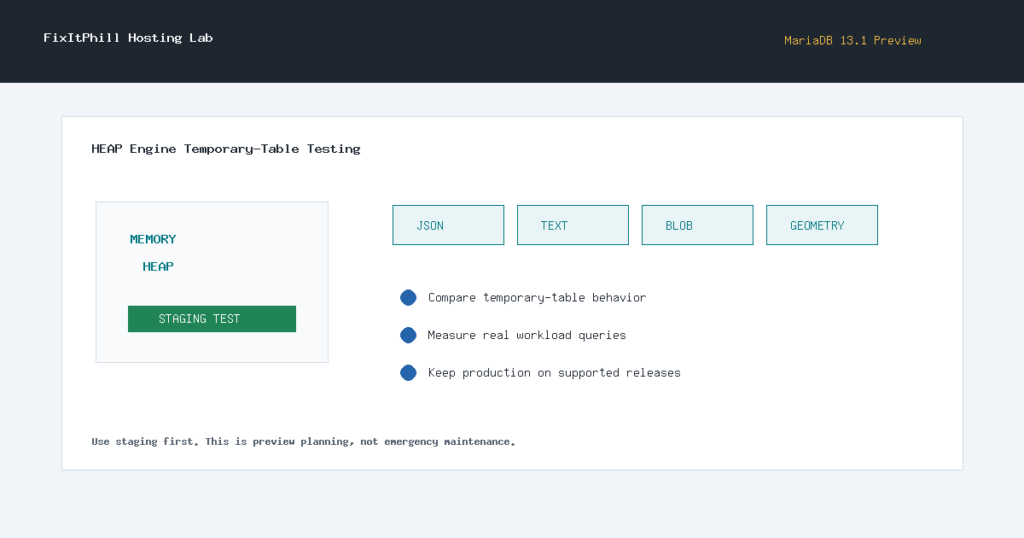Click the text Measure real workload queries

tap(526, 335)
